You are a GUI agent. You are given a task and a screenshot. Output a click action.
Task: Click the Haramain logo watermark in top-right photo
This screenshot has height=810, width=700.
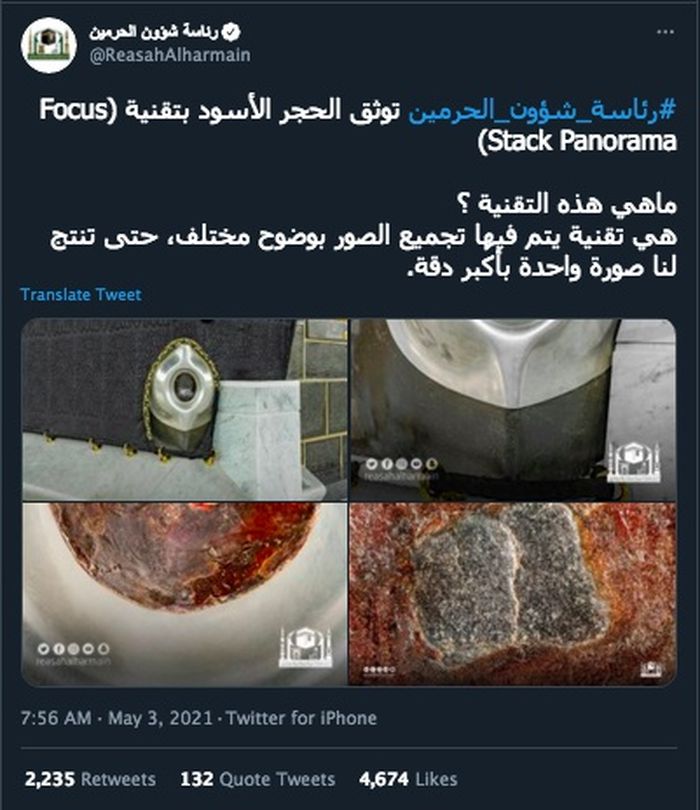tap(633, 462)
